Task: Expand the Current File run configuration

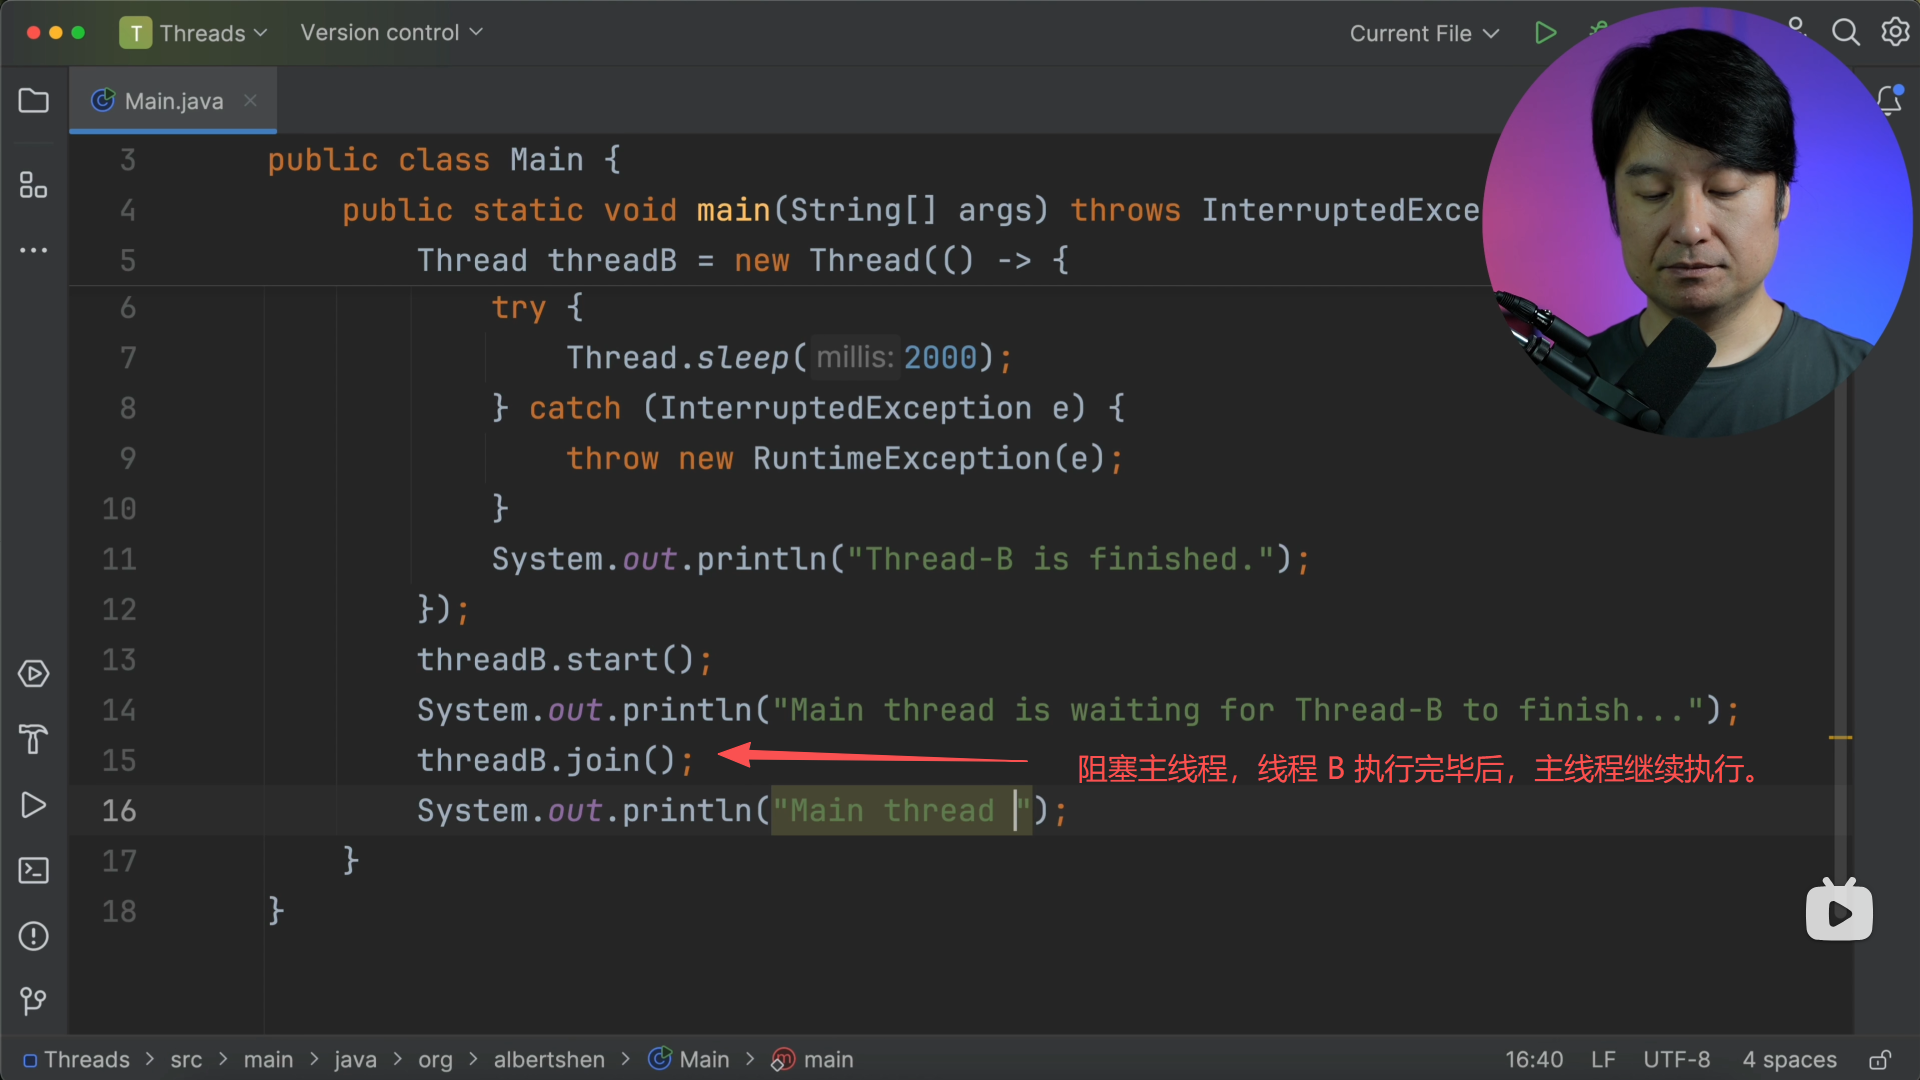Action: pos(1424,33)
